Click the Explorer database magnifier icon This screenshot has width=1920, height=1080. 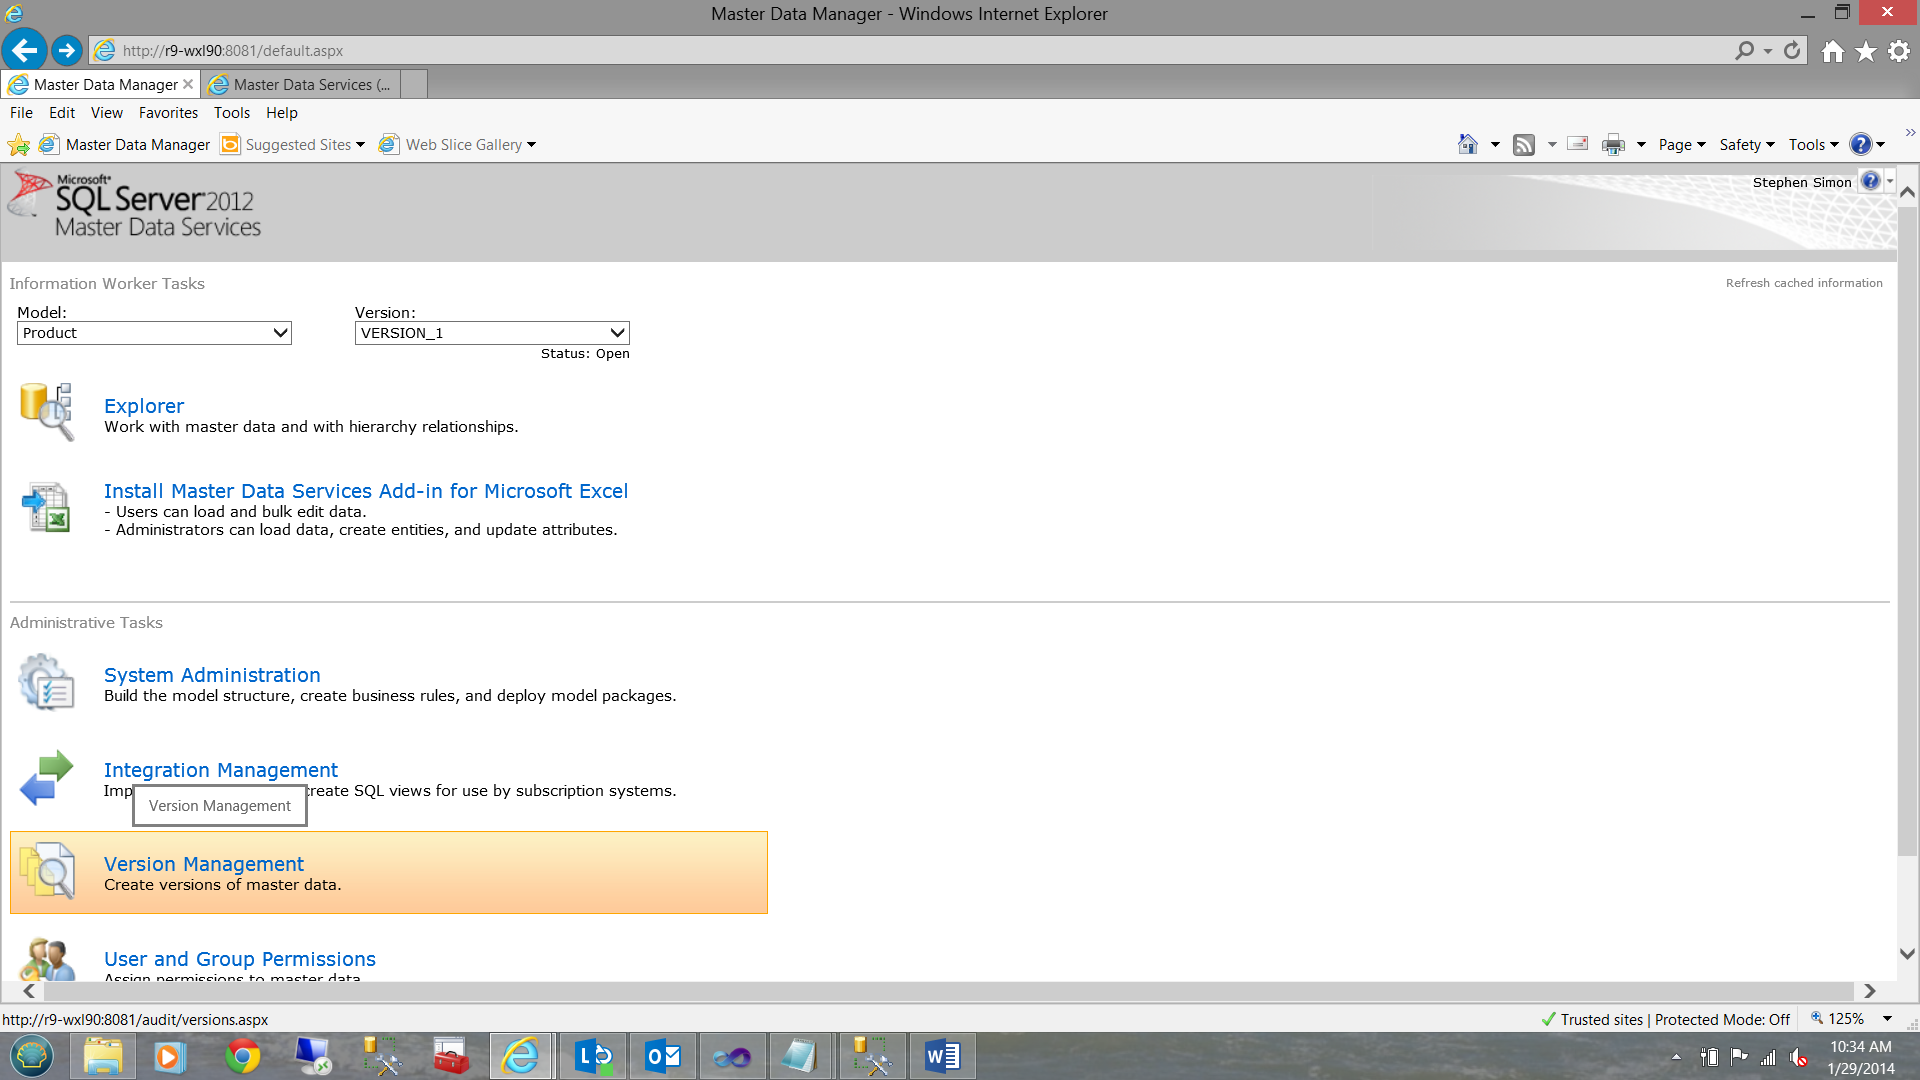pos(46,410)
